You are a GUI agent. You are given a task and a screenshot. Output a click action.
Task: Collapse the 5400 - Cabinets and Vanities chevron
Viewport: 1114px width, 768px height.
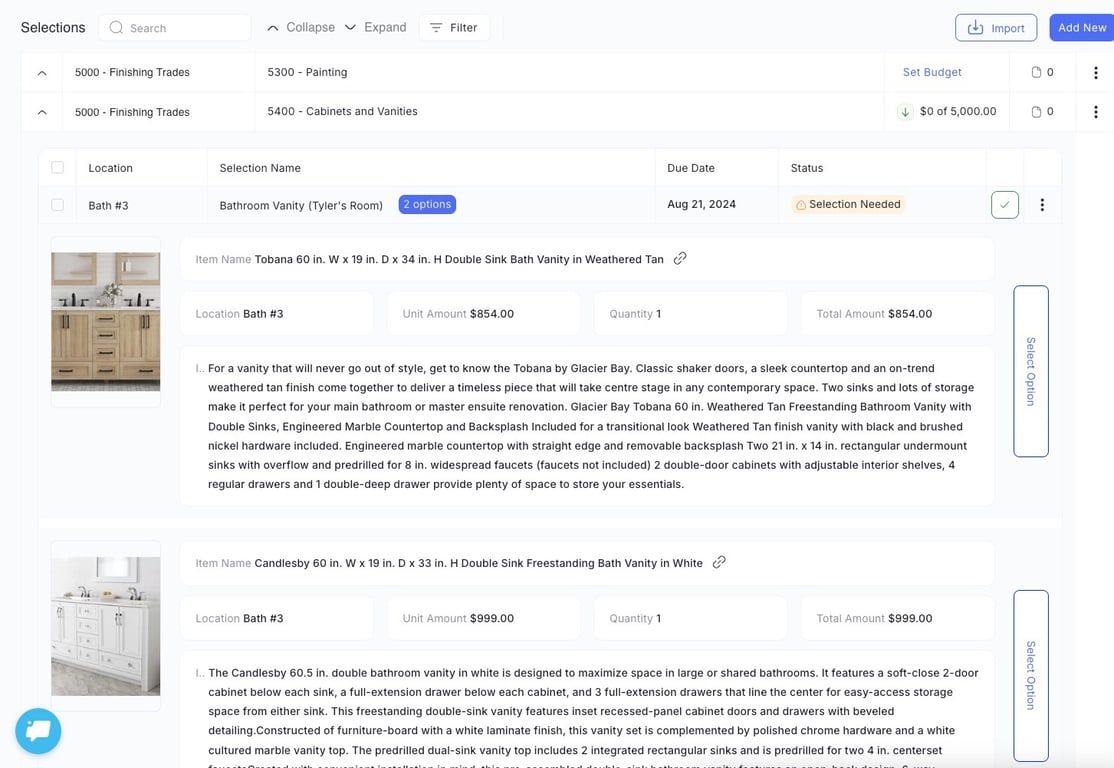point(42,112)
